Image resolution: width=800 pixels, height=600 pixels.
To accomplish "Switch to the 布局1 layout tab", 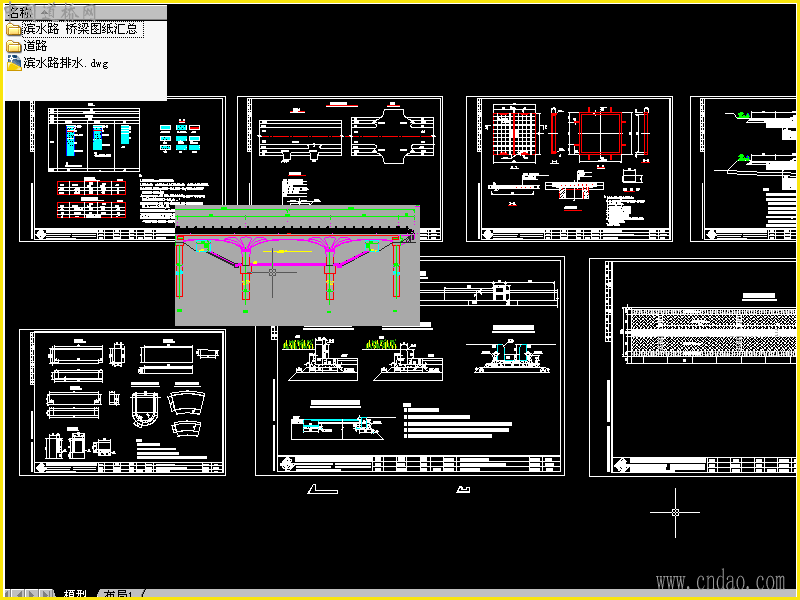I will pos(118,593).
